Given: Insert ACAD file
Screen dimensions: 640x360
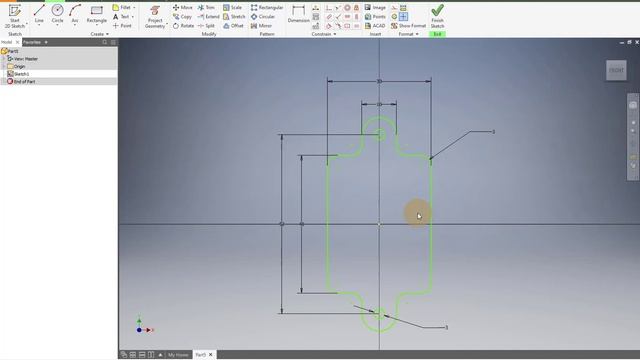Looking at the screenshot, I should point(375,26).
